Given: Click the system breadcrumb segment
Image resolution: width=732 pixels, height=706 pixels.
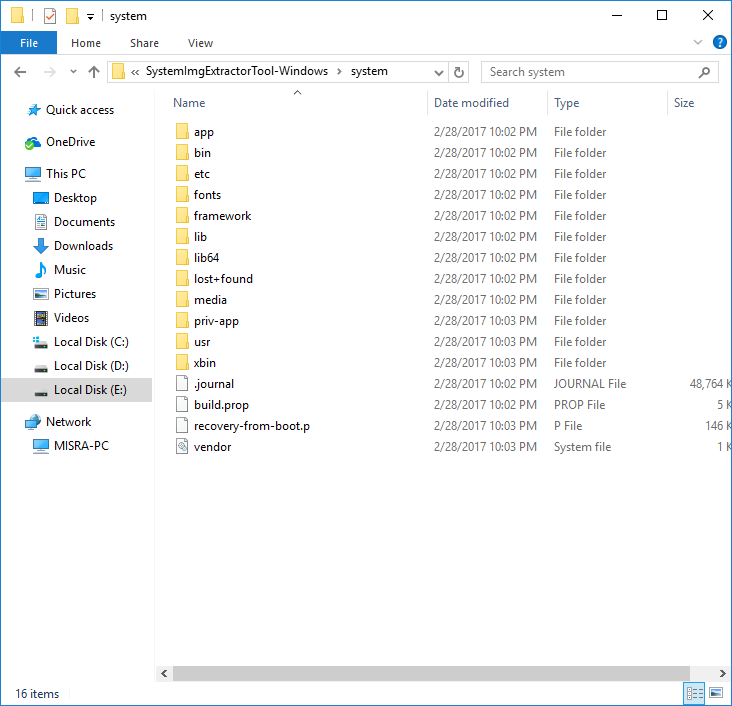Looking at the screenshot, I should point(369,71).
